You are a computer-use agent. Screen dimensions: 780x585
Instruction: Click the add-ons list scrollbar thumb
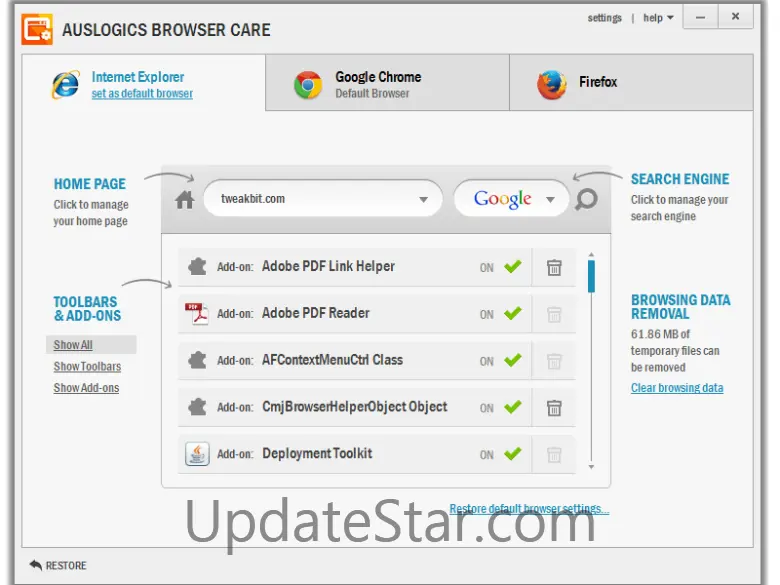[x=591, y=276]
